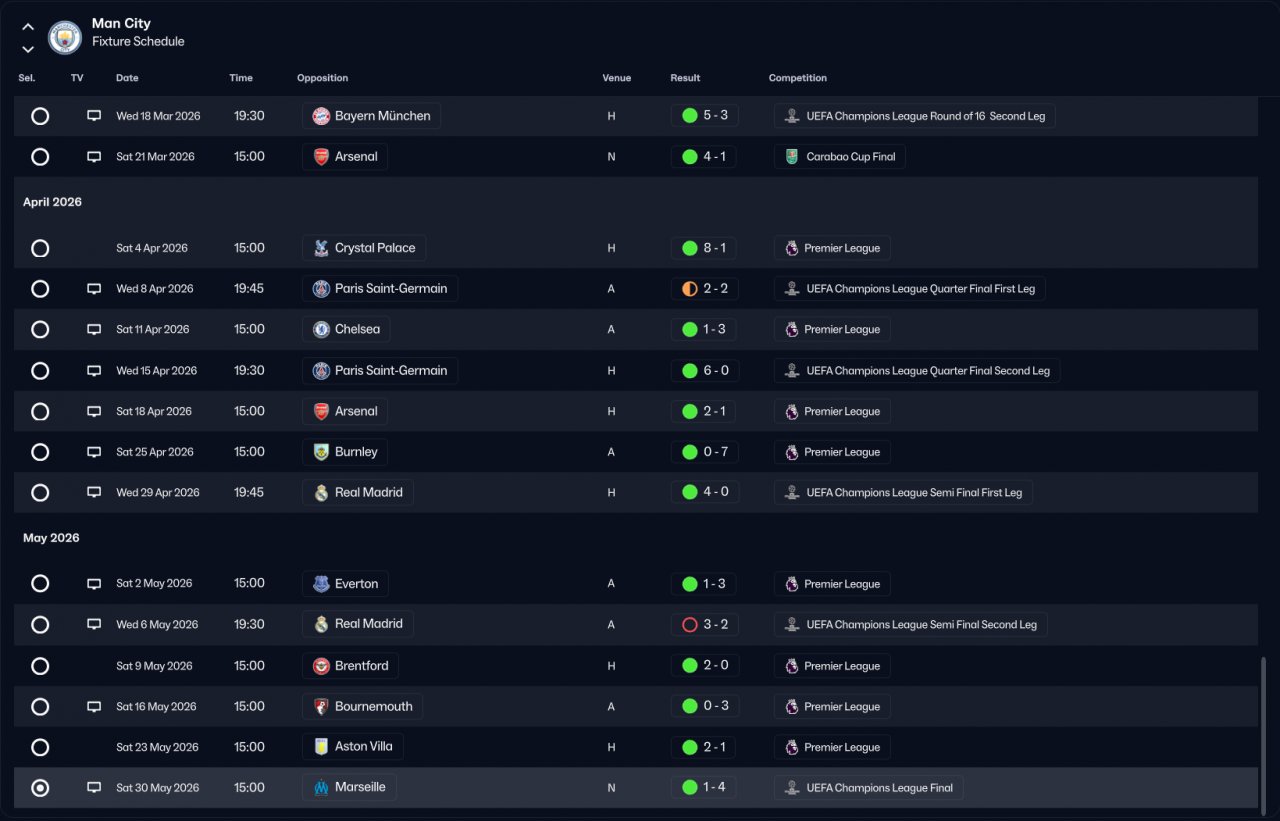Sort by the Result column header
Screen dimensions: 1280x821
click(685, 78)
